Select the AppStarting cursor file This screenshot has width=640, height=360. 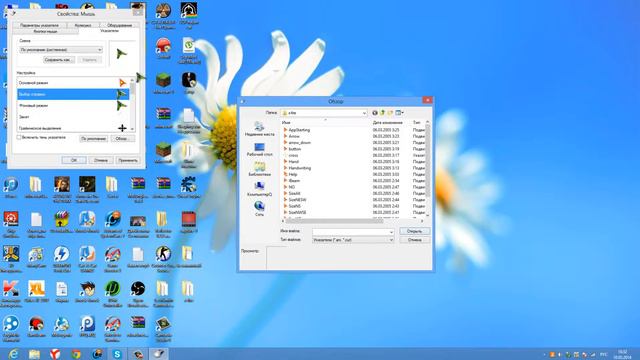tap(296, 130)
